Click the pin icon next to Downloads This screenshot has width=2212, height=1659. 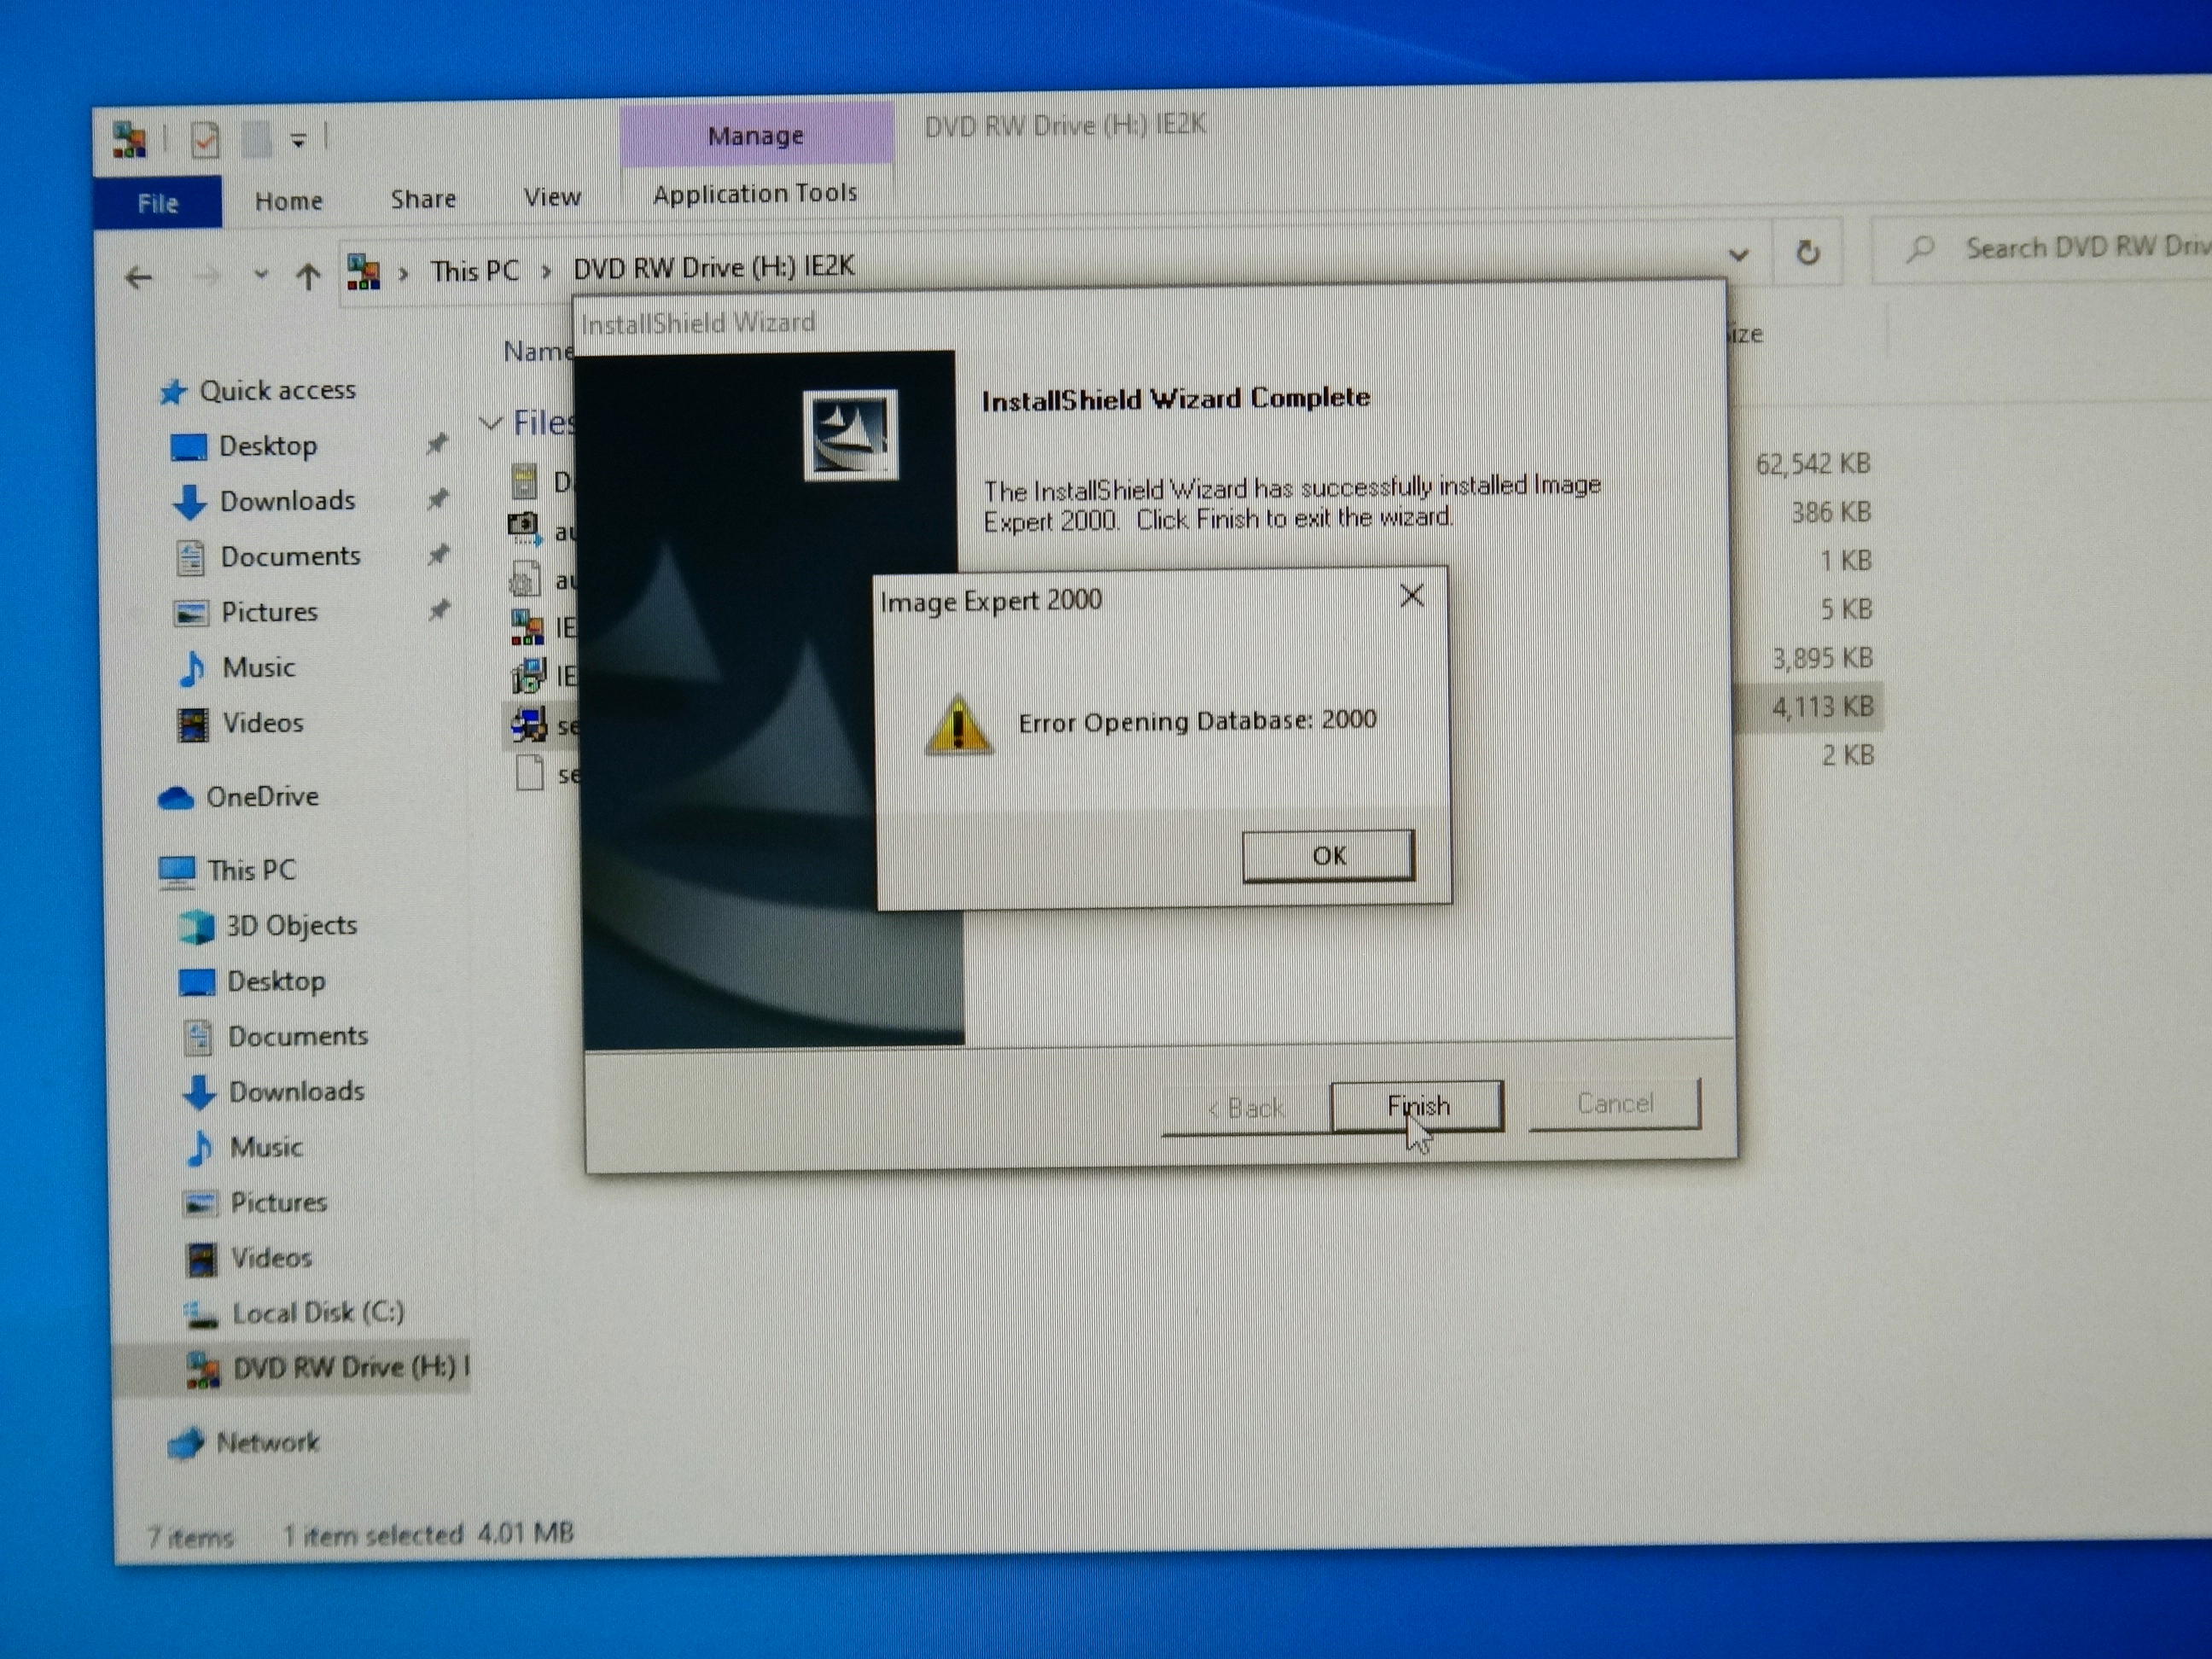[x=438, y=499]
